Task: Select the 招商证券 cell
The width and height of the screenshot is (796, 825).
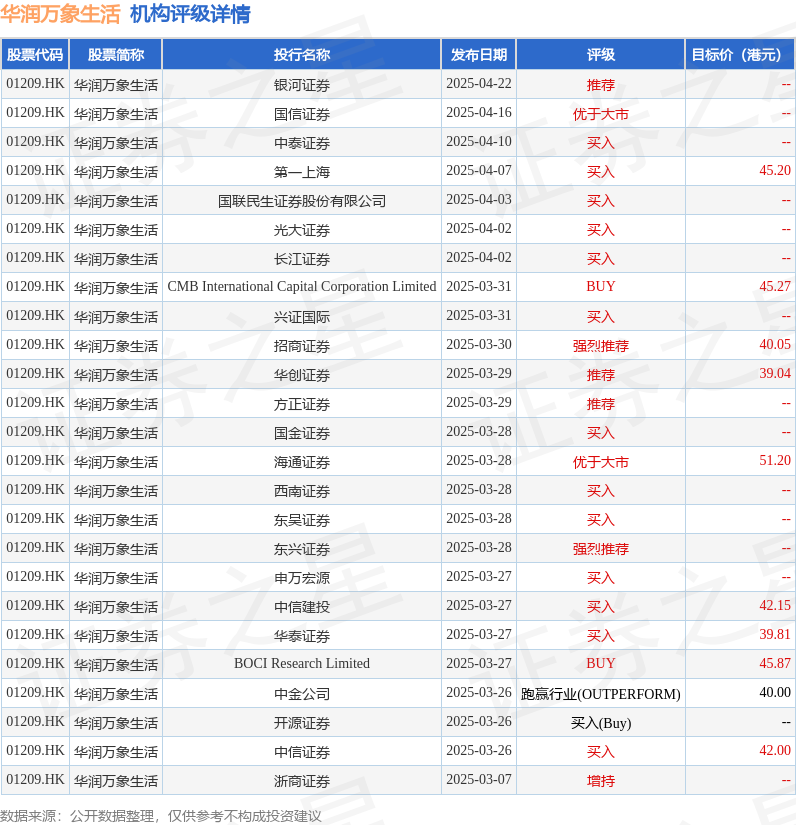Action: (301, 346)
